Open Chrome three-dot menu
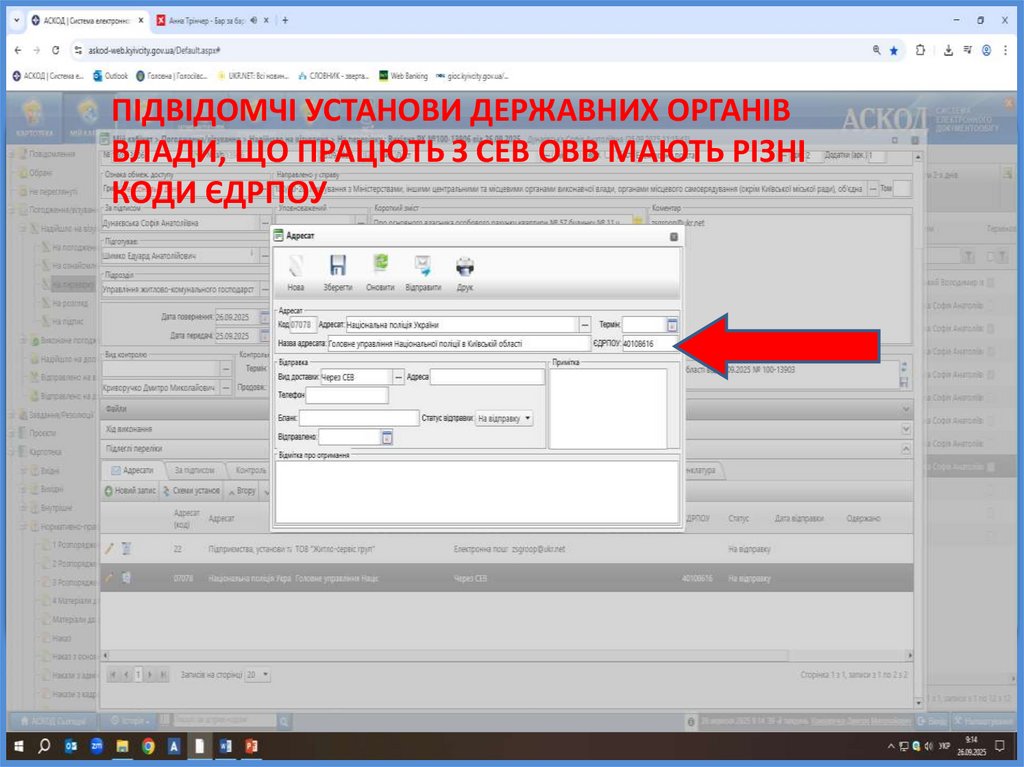 pos(1006,50)
